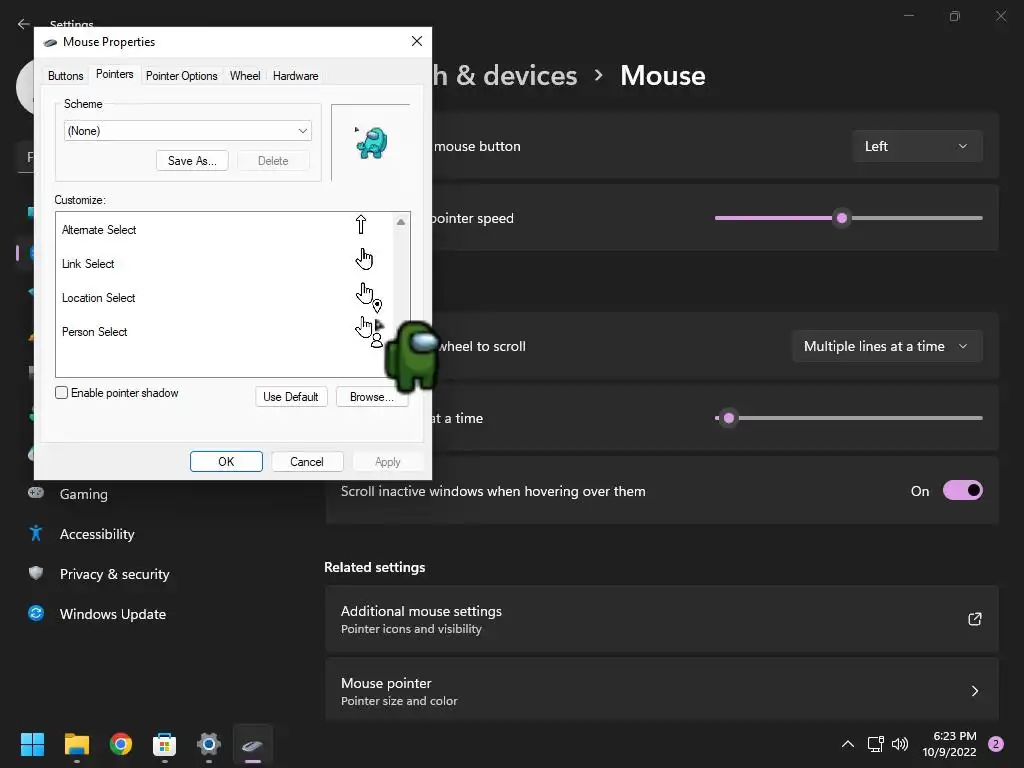This screenshot has height=768, width=1024.
Task: Select the Link Select hand cursor icon
Action: point(364,259)
